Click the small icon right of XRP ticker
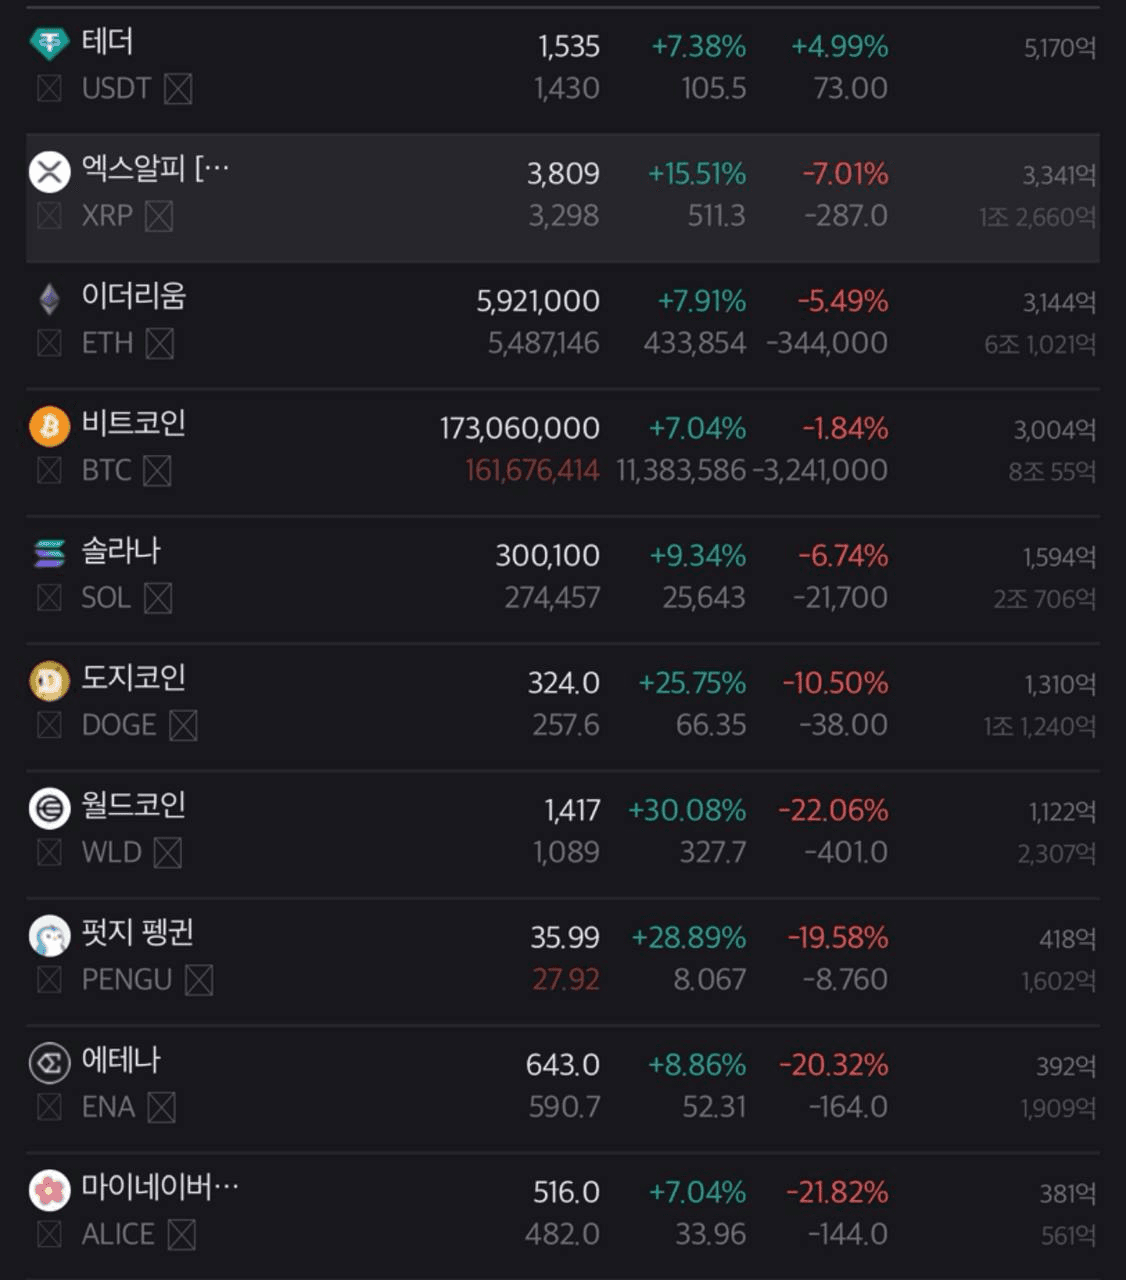Image resolution: width=1126 pixels, height=1280 pixels. click(159, 216)
